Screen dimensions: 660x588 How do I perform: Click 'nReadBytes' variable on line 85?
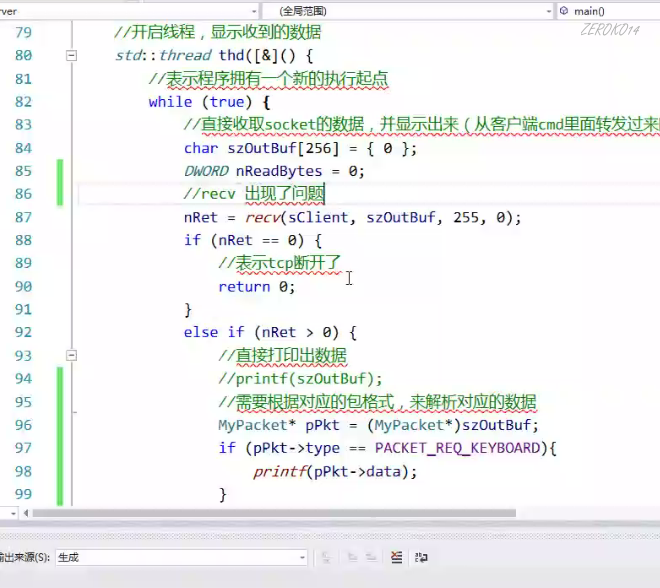point(279,171)
